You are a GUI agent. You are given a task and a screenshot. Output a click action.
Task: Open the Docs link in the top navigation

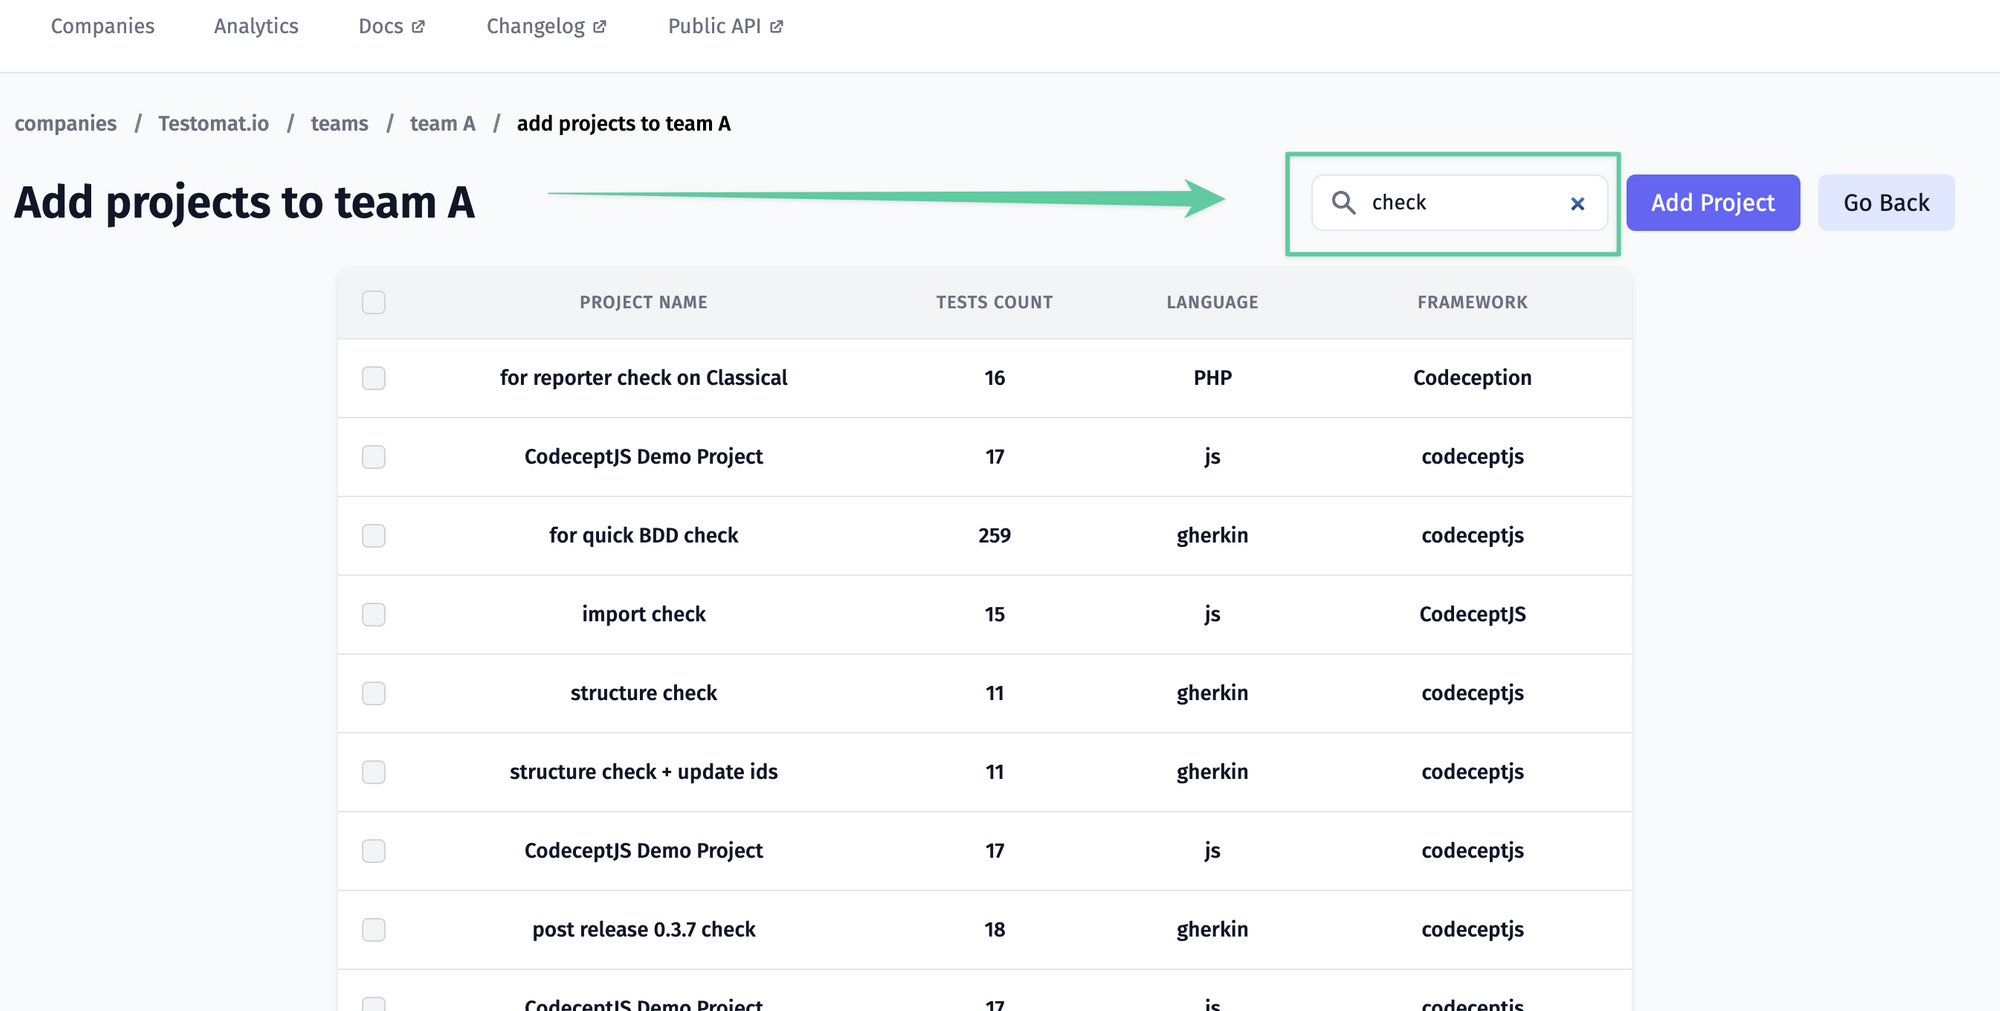391,26
